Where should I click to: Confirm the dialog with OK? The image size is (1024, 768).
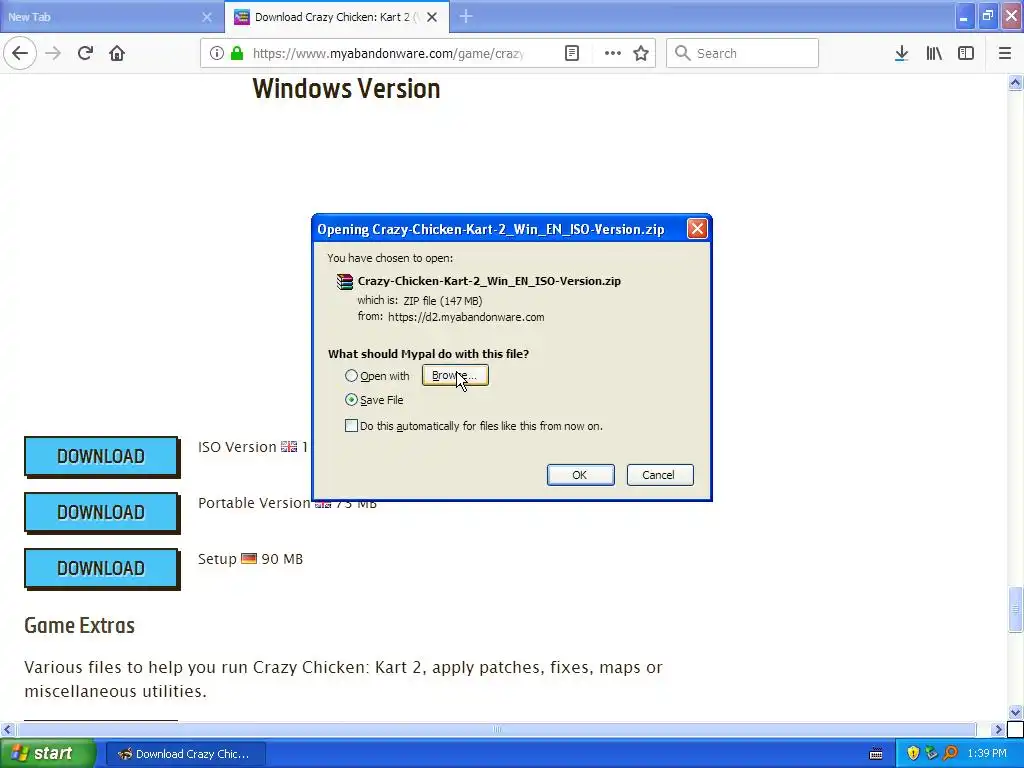(580, 475)
